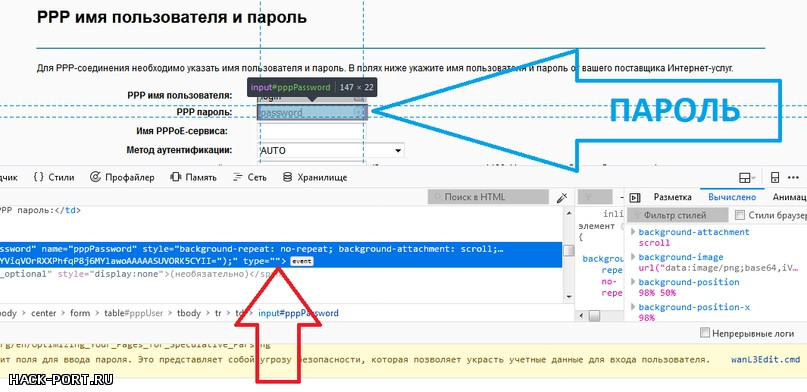Click the Память chip icon
807x392 pixels.
(176, 177)
